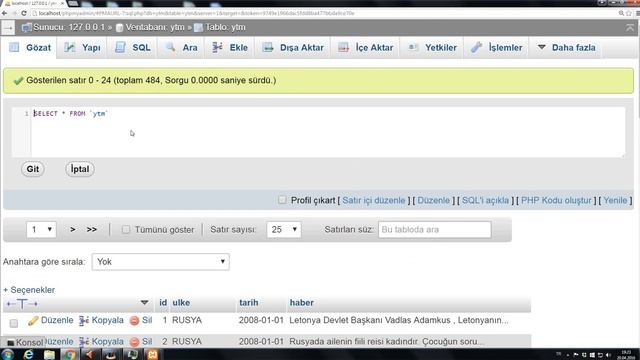This screenshot has height=360, width=640.
Task: Click the full texts toggle arrows icon
Action: point(22,303)
